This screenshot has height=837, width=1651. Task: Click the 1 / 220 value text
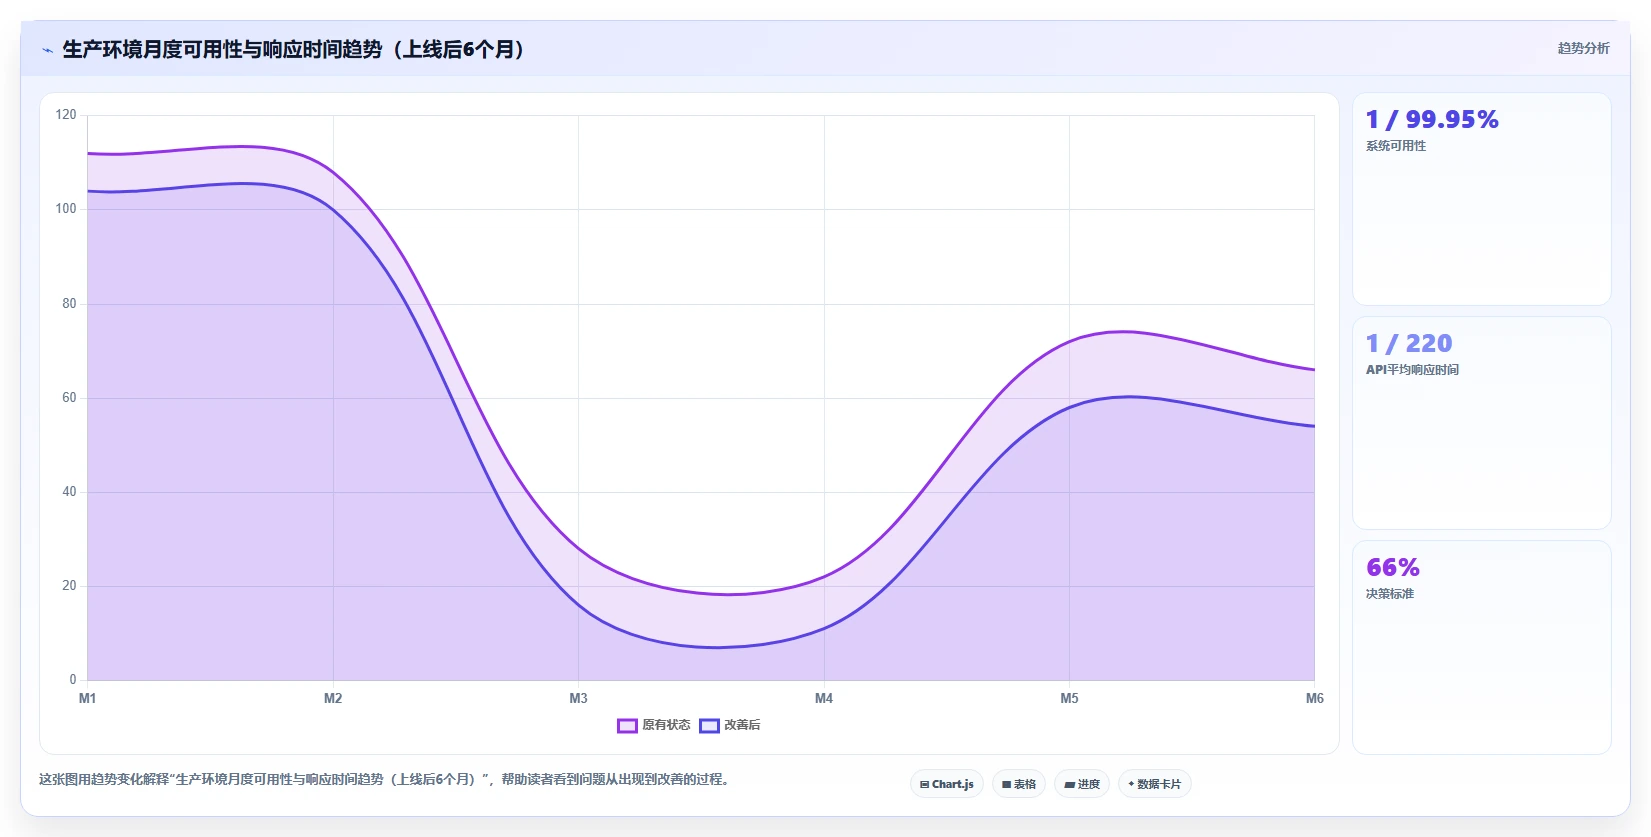click(x=1409, y=343)
